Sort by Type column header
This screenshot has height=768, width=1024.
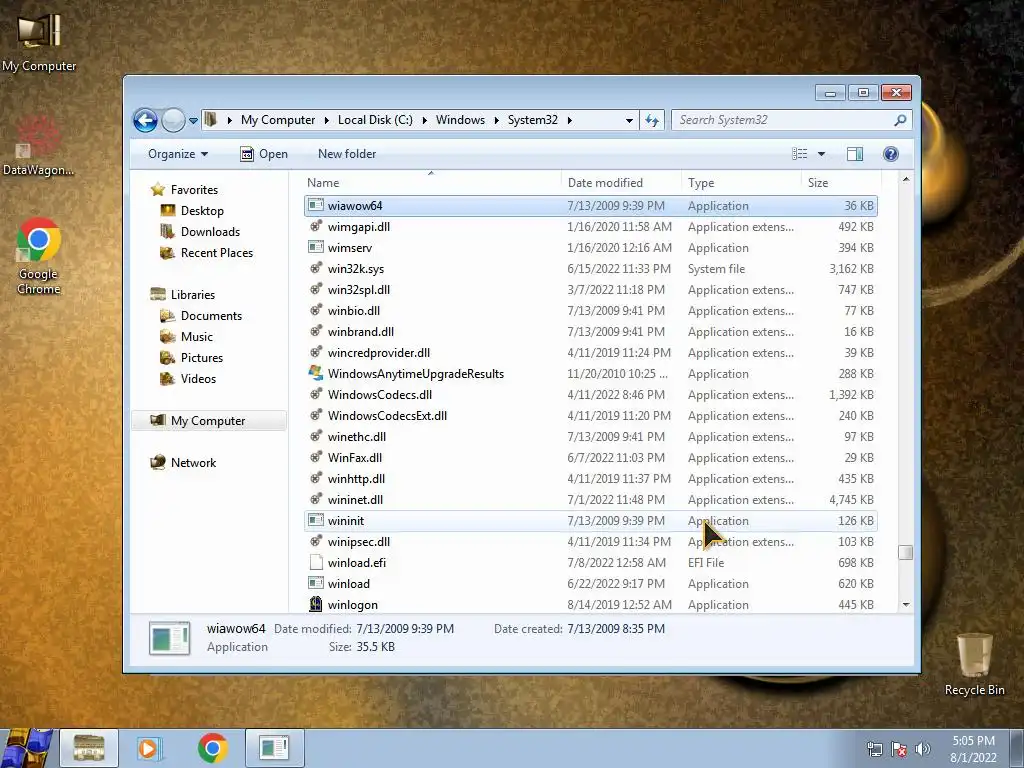coord(741,183)
